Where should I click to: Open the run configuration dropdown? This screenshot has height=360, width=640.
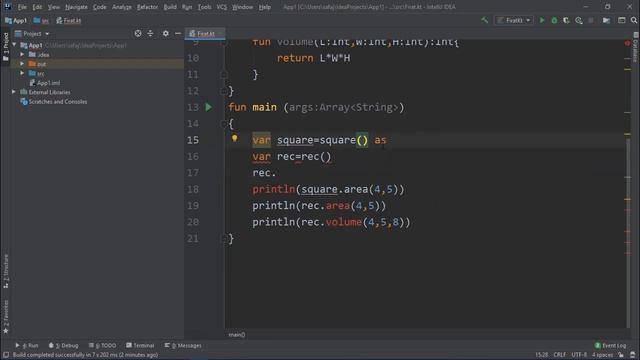point(514,20)
